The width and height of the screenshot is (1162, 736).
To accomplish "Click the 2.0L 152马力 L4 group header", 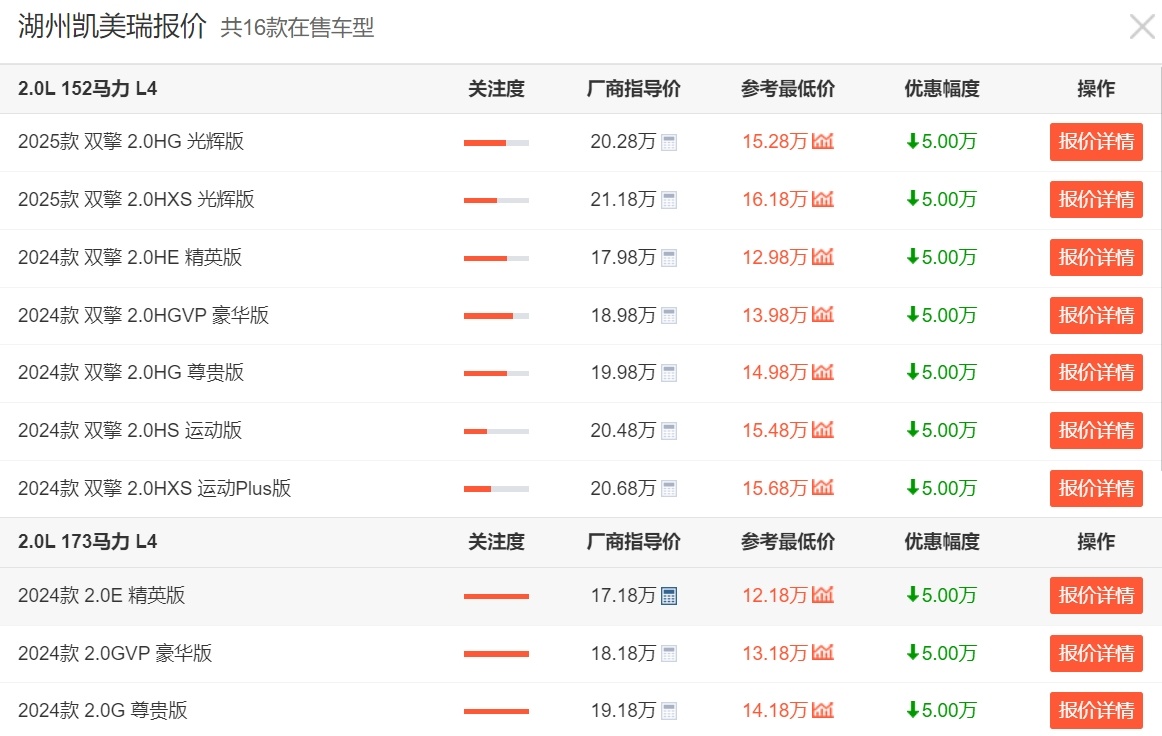I will click(x=87, y=89).
